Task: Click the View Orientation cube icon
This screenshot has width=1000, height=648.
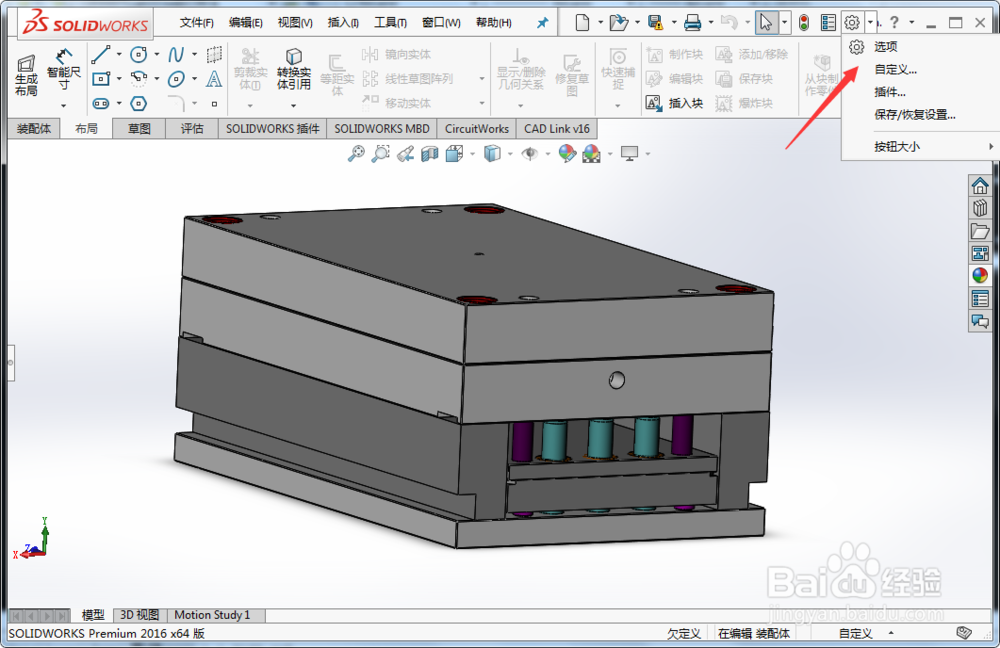Action: [455, 153]
